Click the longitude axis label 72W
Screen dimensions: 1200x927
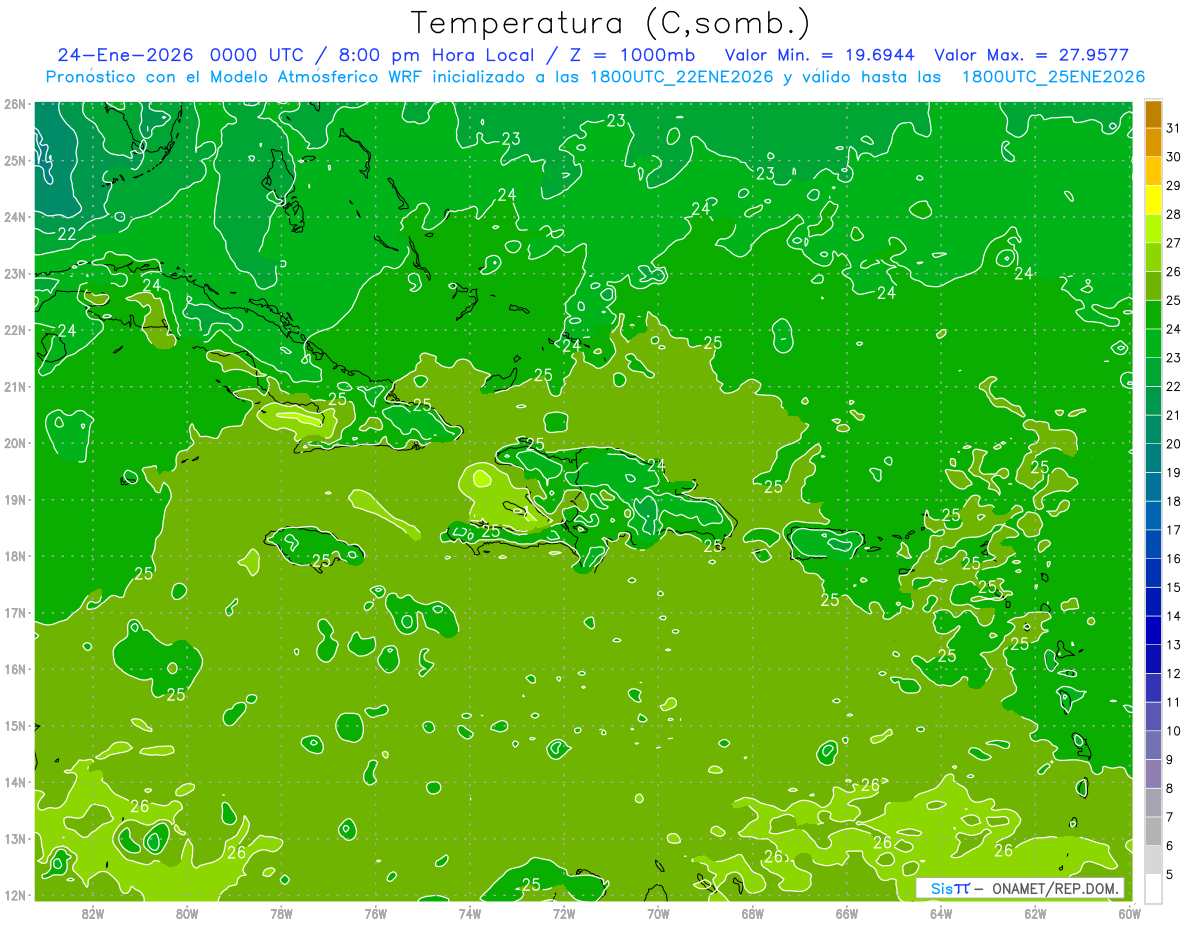[x=564, y=913]
